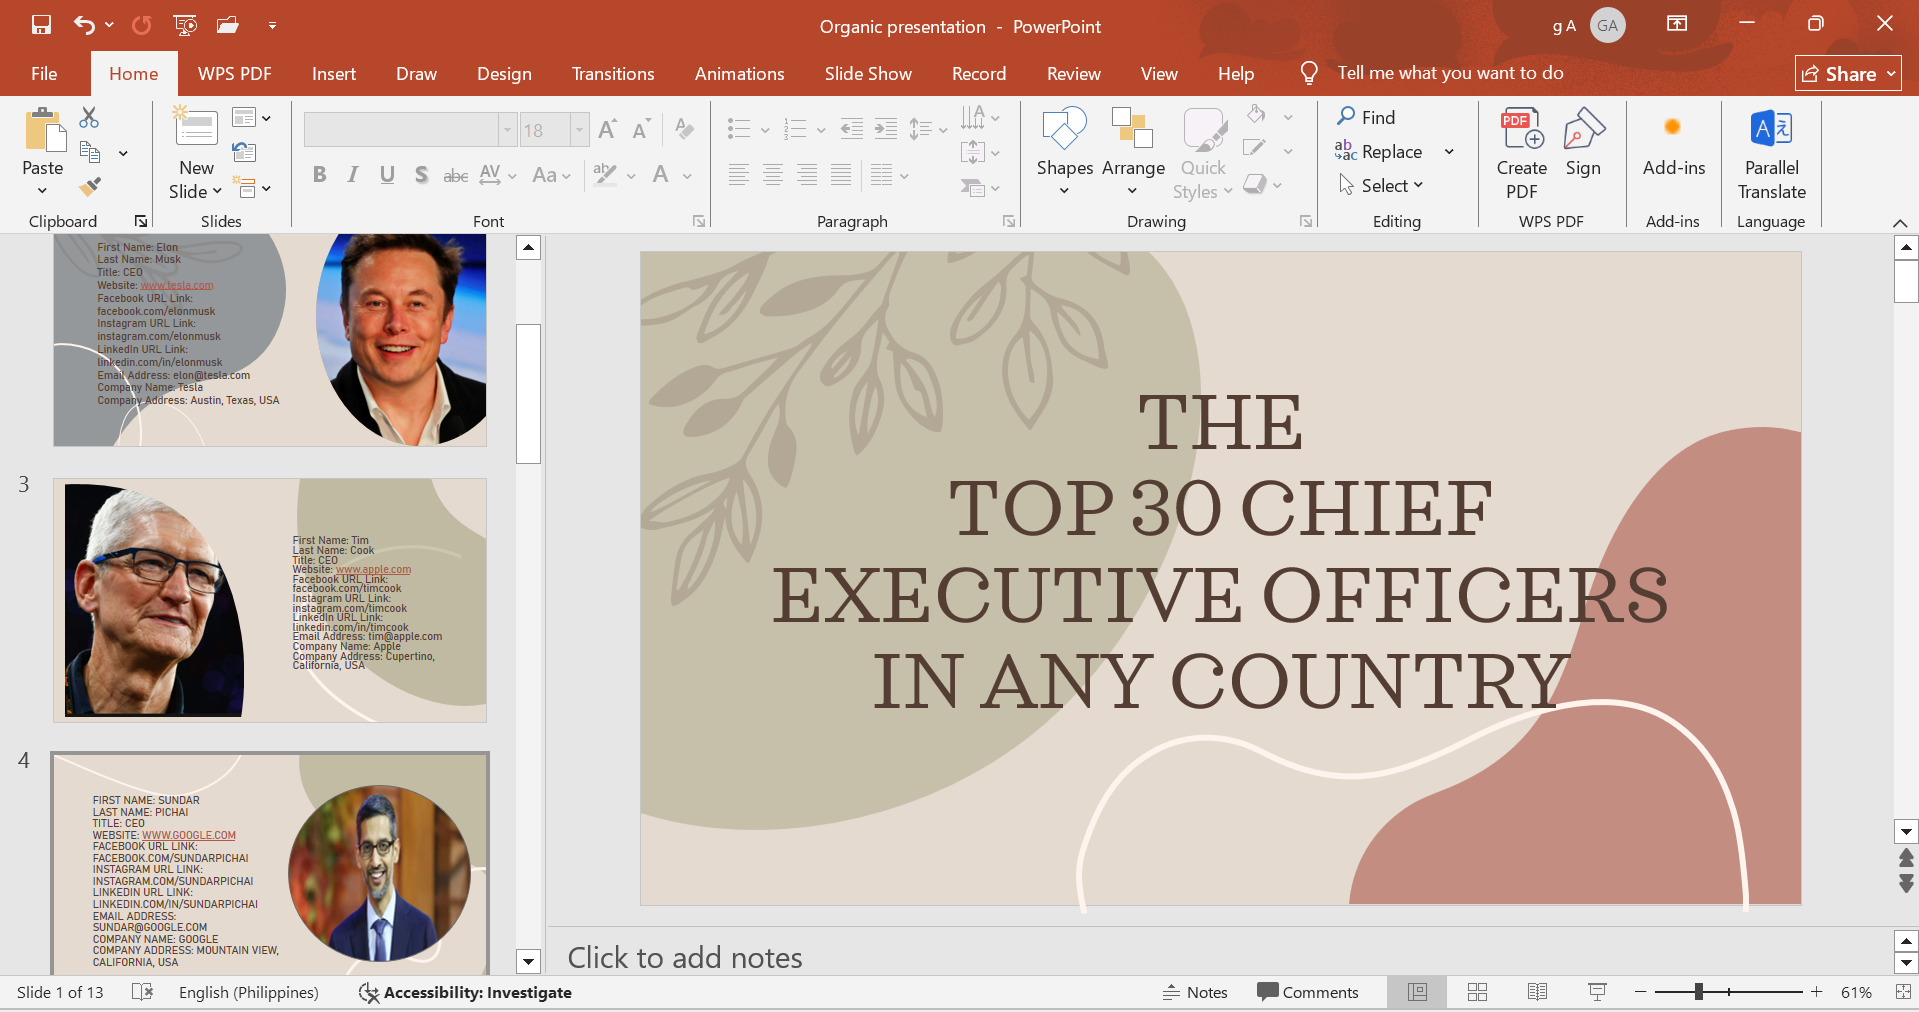This screenshot has width=1919, height=1012.
Task: Open the Animations tab
Action: 739,73
